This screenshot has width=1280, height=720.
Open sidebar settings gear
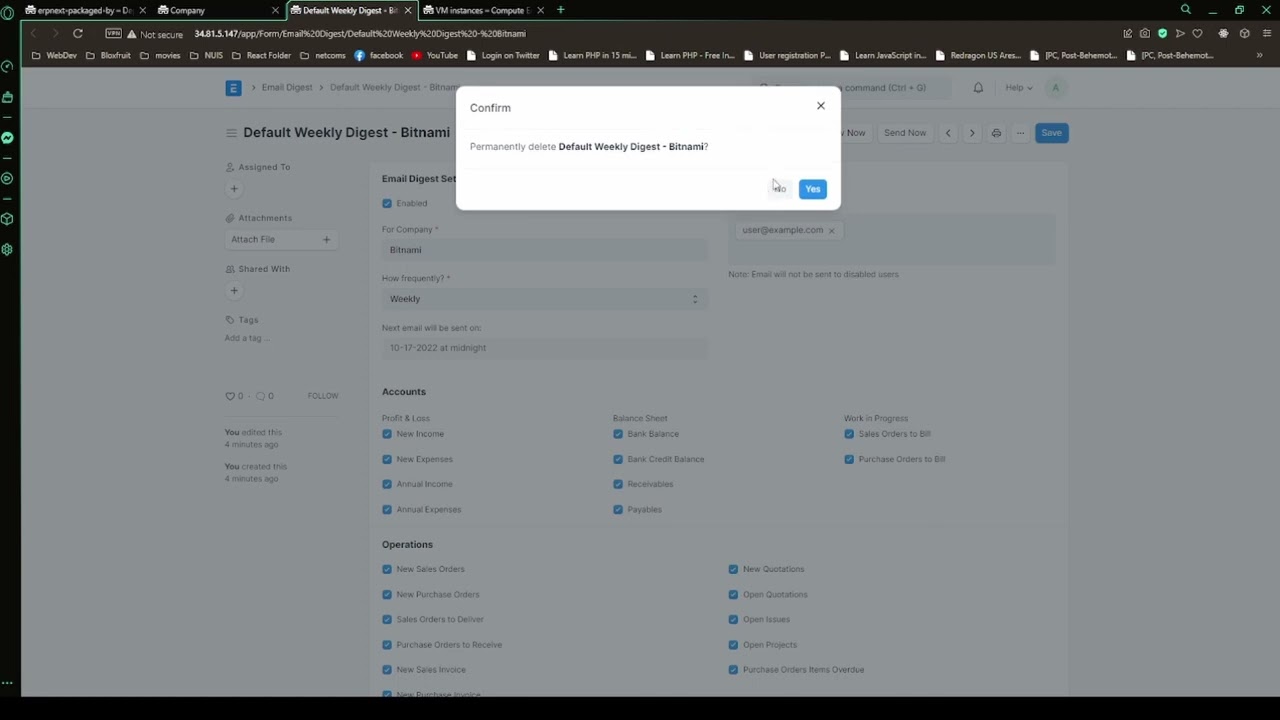(8, 249)
